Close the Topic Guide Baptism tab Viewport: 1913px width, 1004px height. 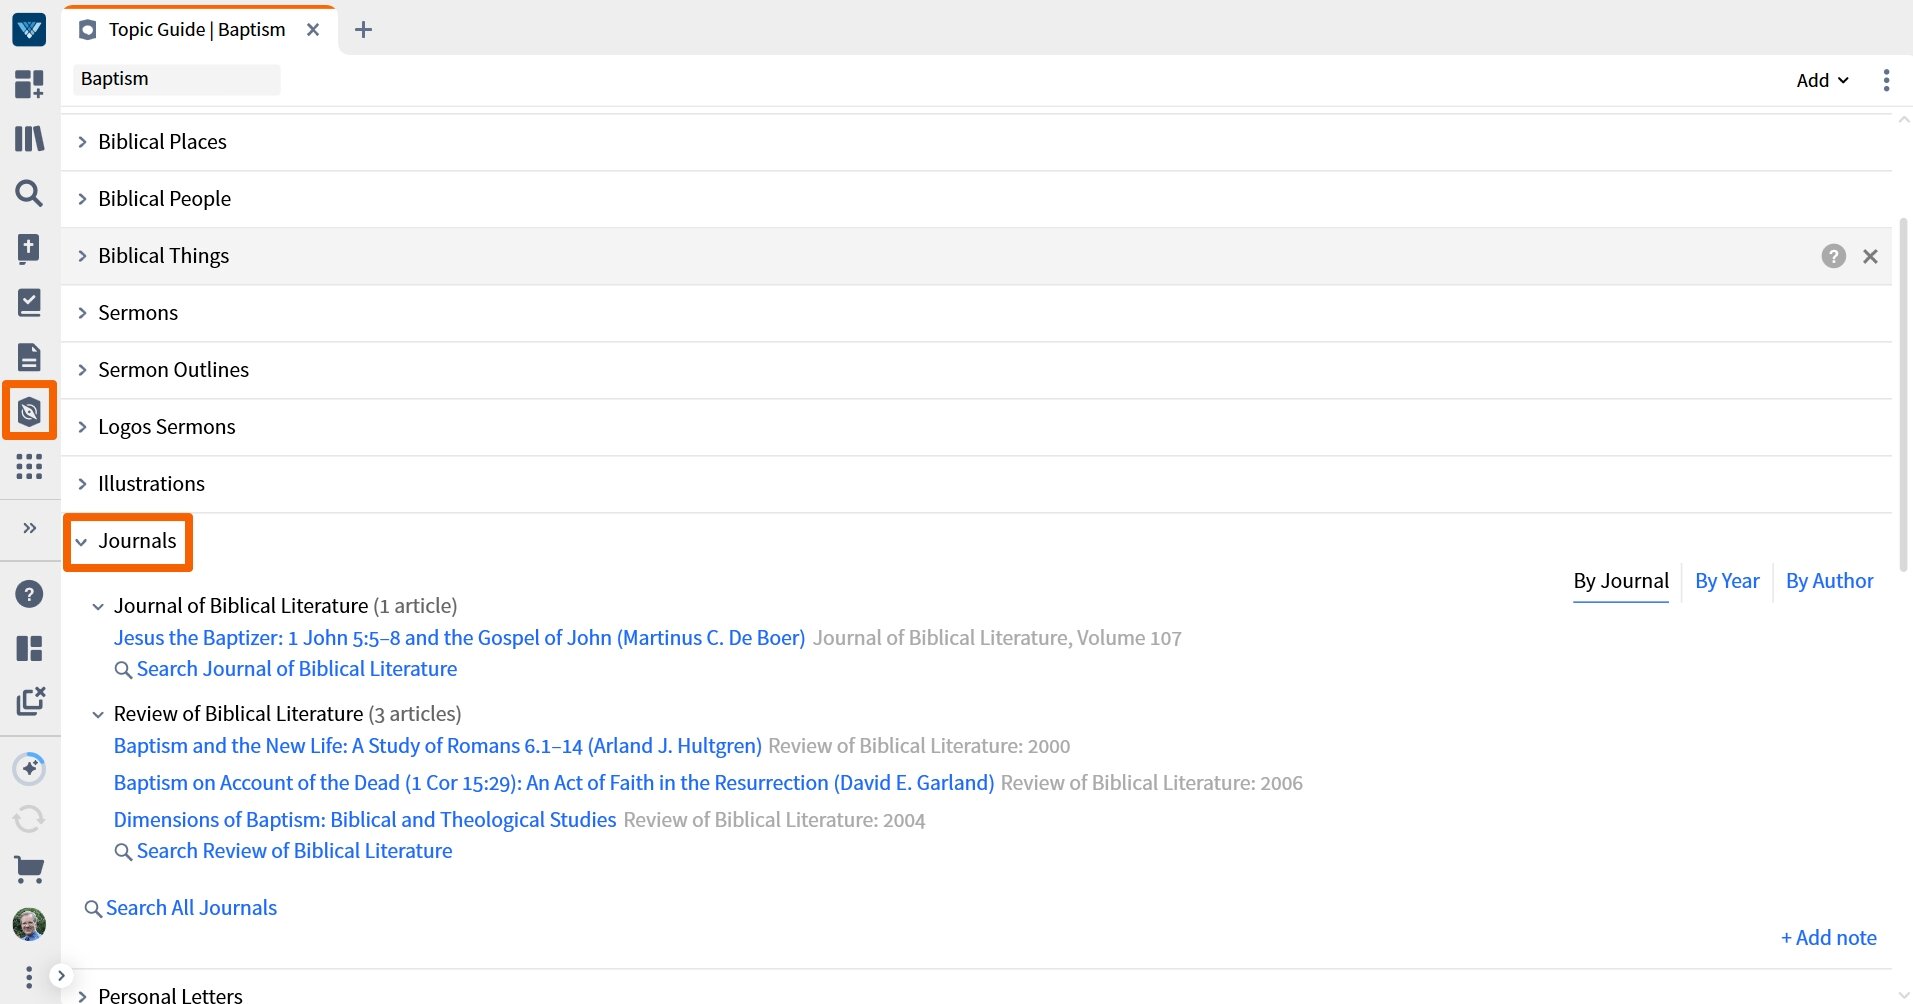[x=313, y=30]
